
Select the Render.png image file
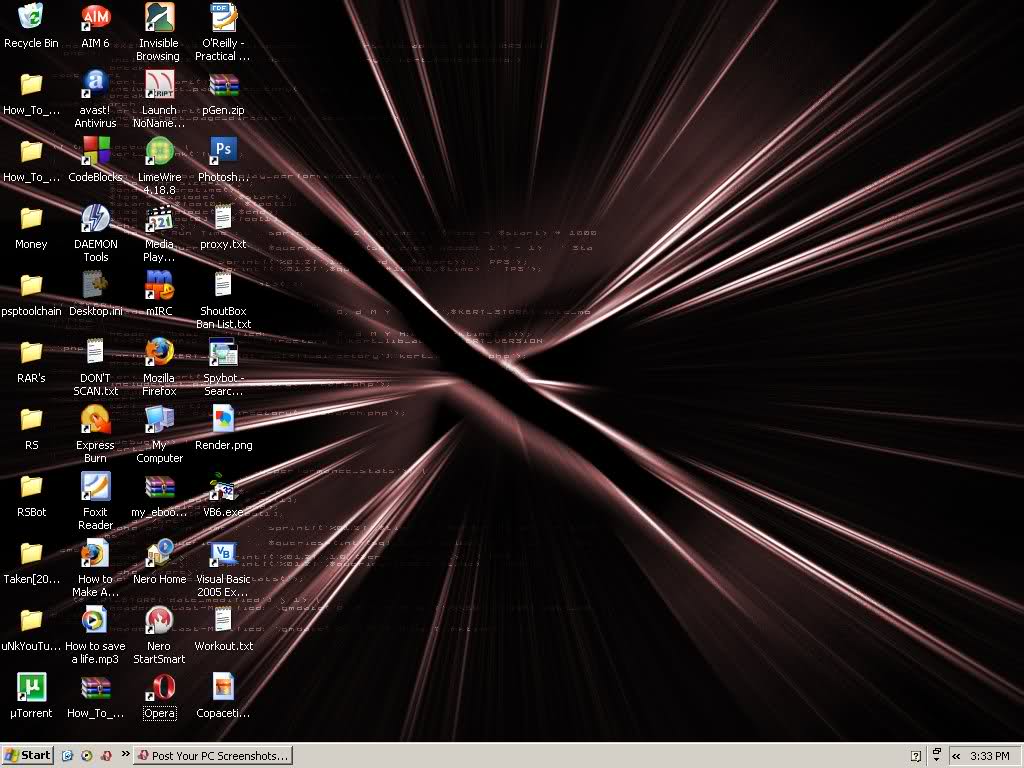(223, 419)
